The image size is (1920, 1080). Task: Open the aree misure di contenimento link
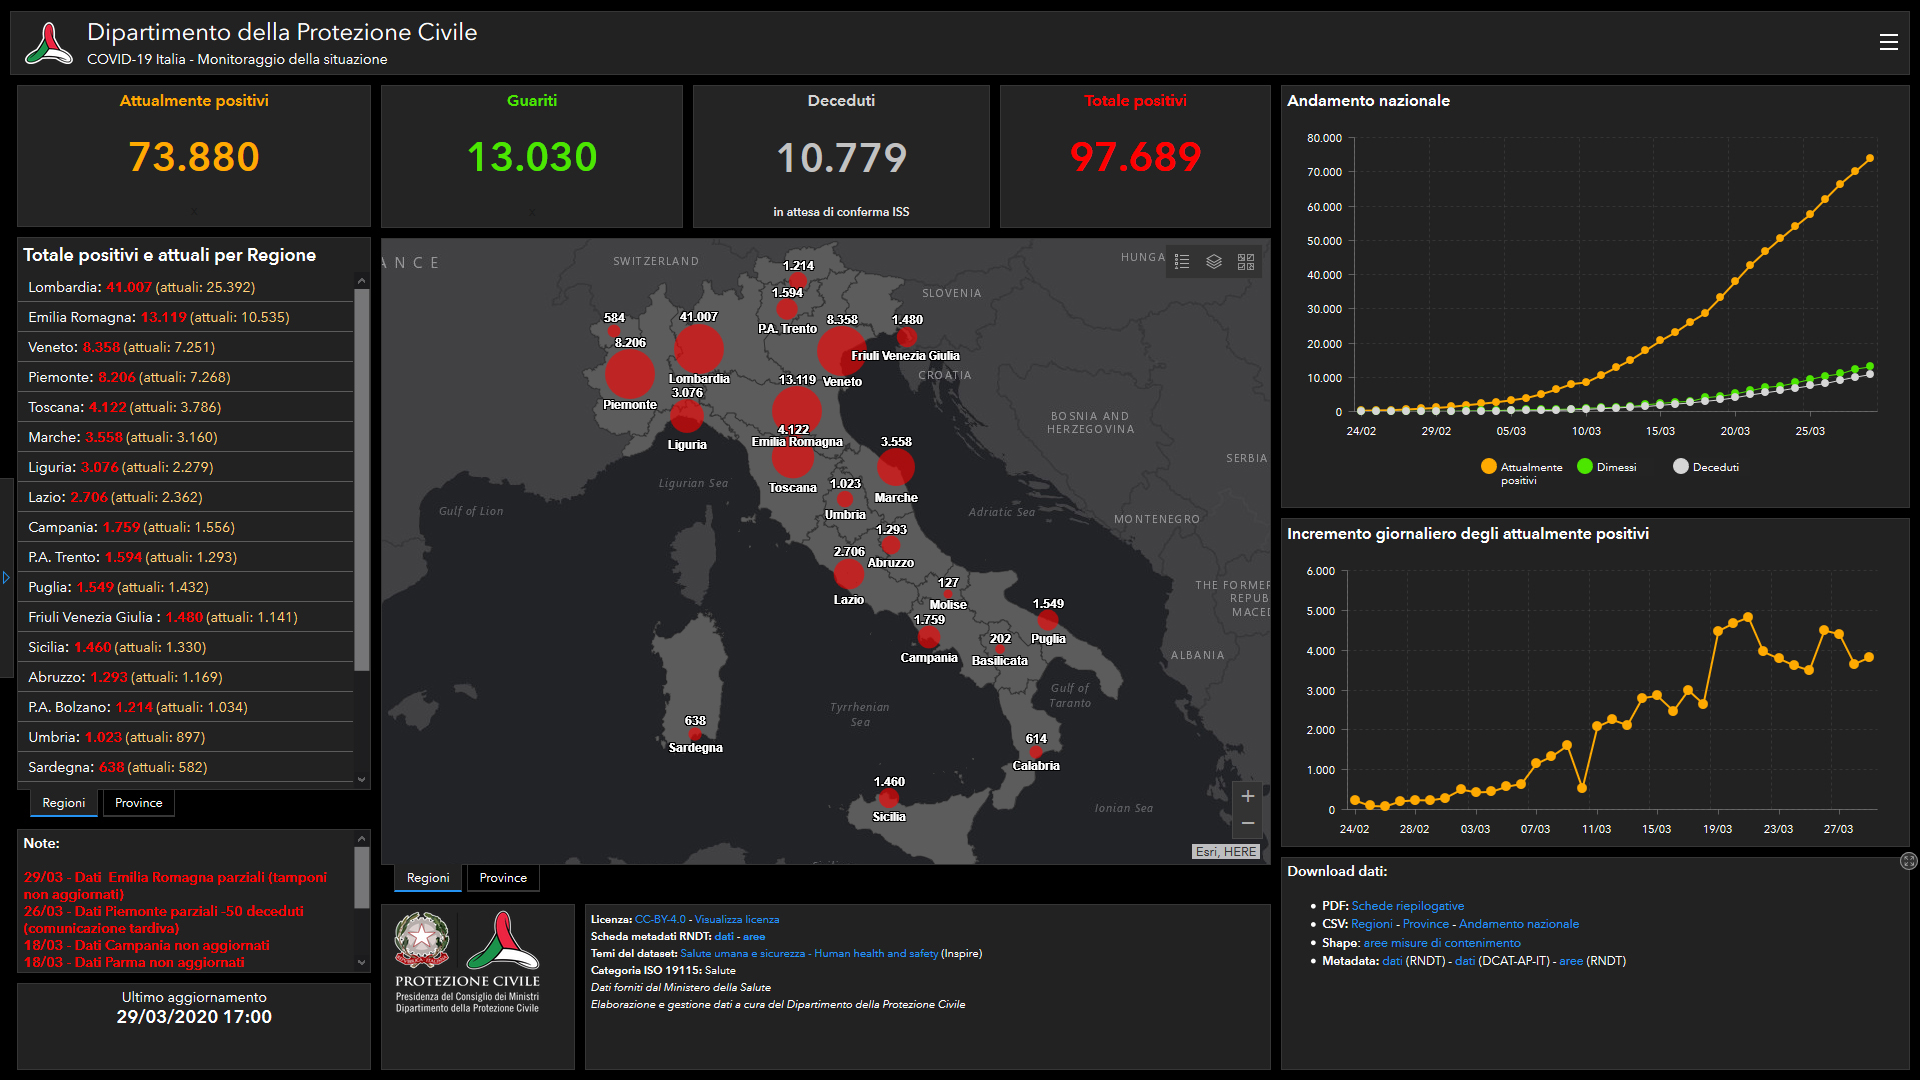(1442, 943)
